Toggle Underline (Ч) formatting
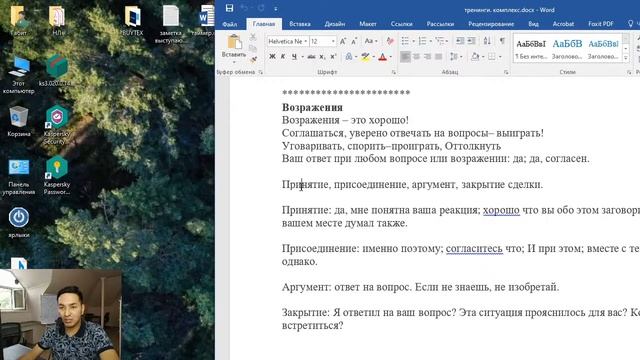The width and height of the screenshot is (640, 360). (x=294, y=57)
